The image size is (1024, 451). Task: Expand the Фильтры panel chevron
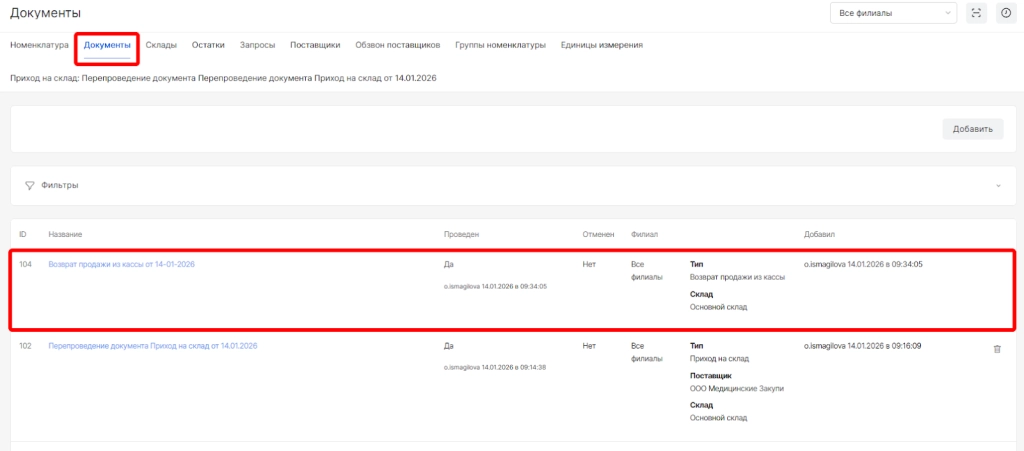[997, 185]
